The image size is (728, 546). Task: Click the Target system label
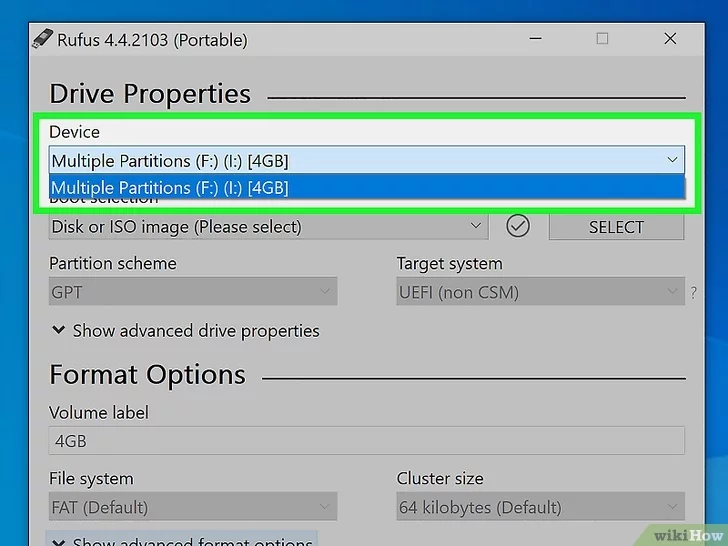point(449,263)
